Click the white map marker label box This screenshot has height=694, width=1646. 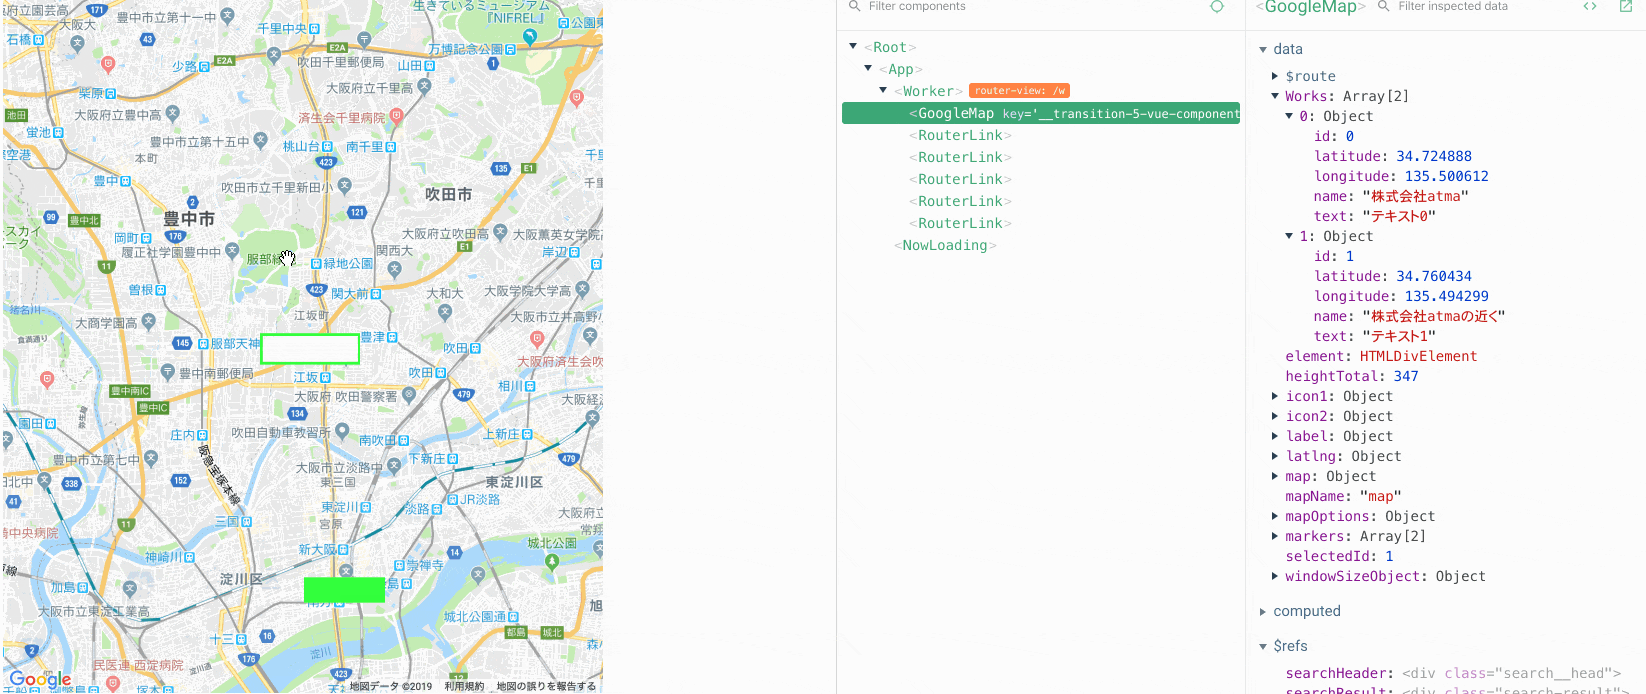click(x=310, y=349)
